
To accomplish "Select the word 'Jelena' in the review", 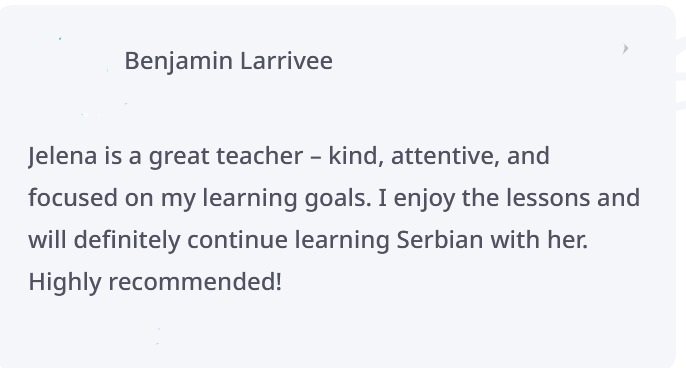I will pyautogui.click(x=63, y=156).
